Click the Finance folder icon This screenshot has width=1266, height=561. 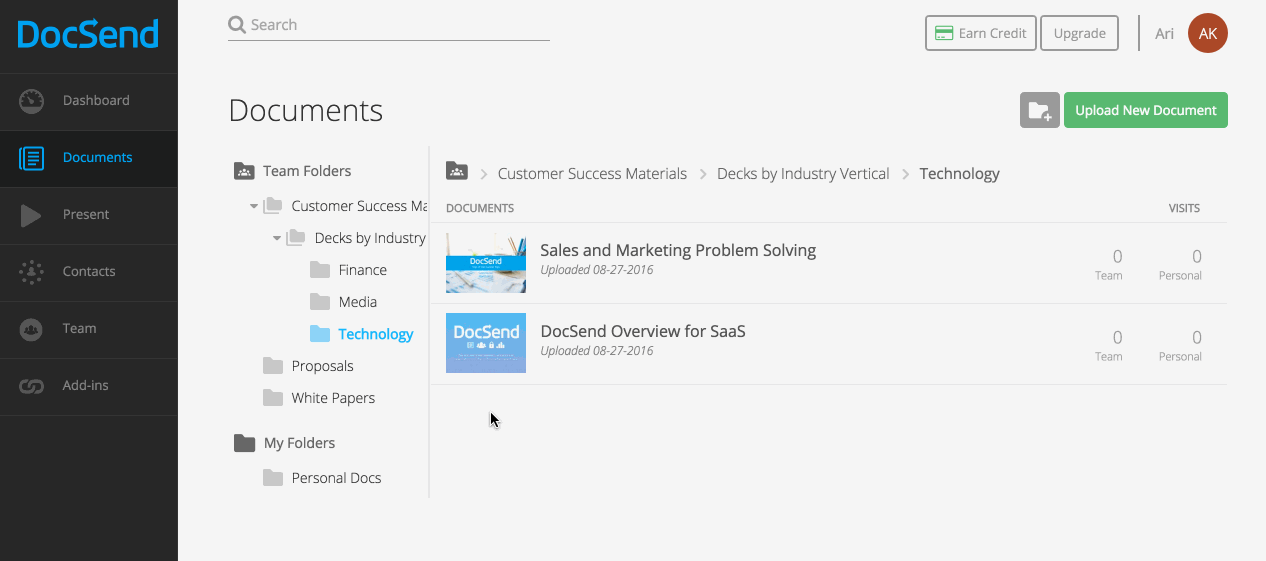coord(320,270)
